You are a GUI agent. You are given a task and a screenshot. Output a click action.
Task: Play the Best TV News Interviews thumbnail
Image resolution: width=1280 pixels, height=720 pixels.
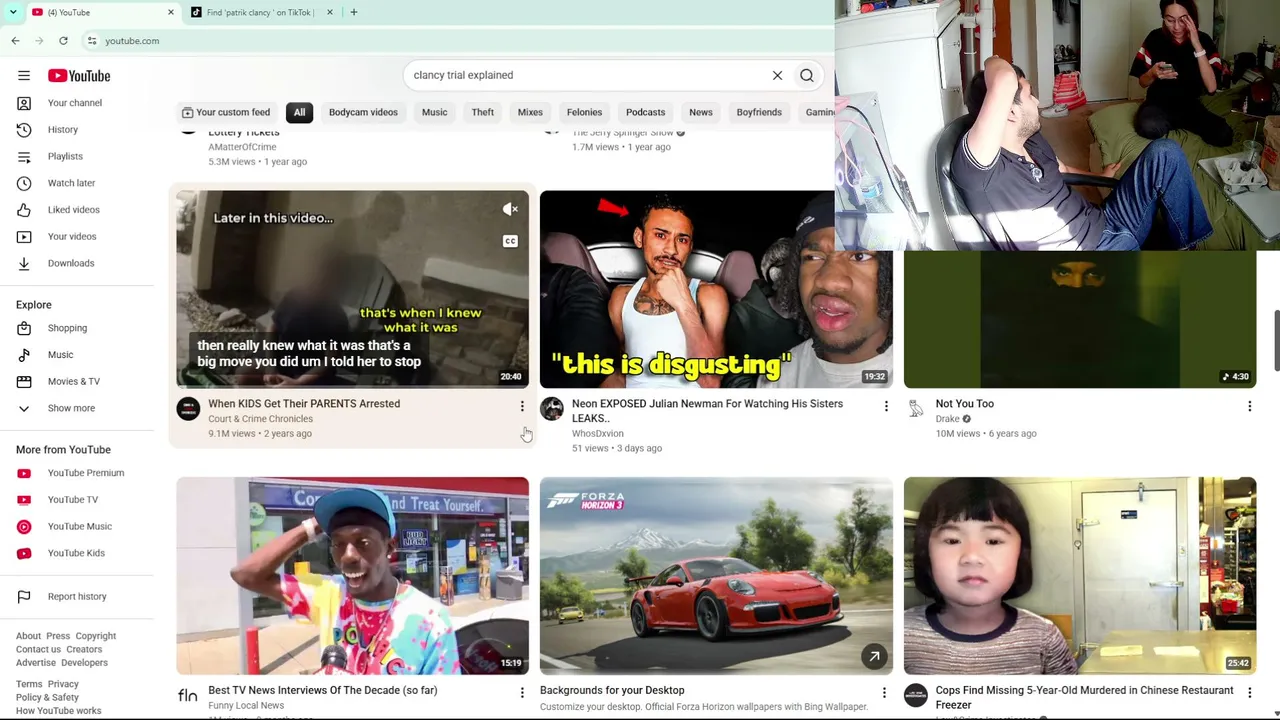coord(352,576)
